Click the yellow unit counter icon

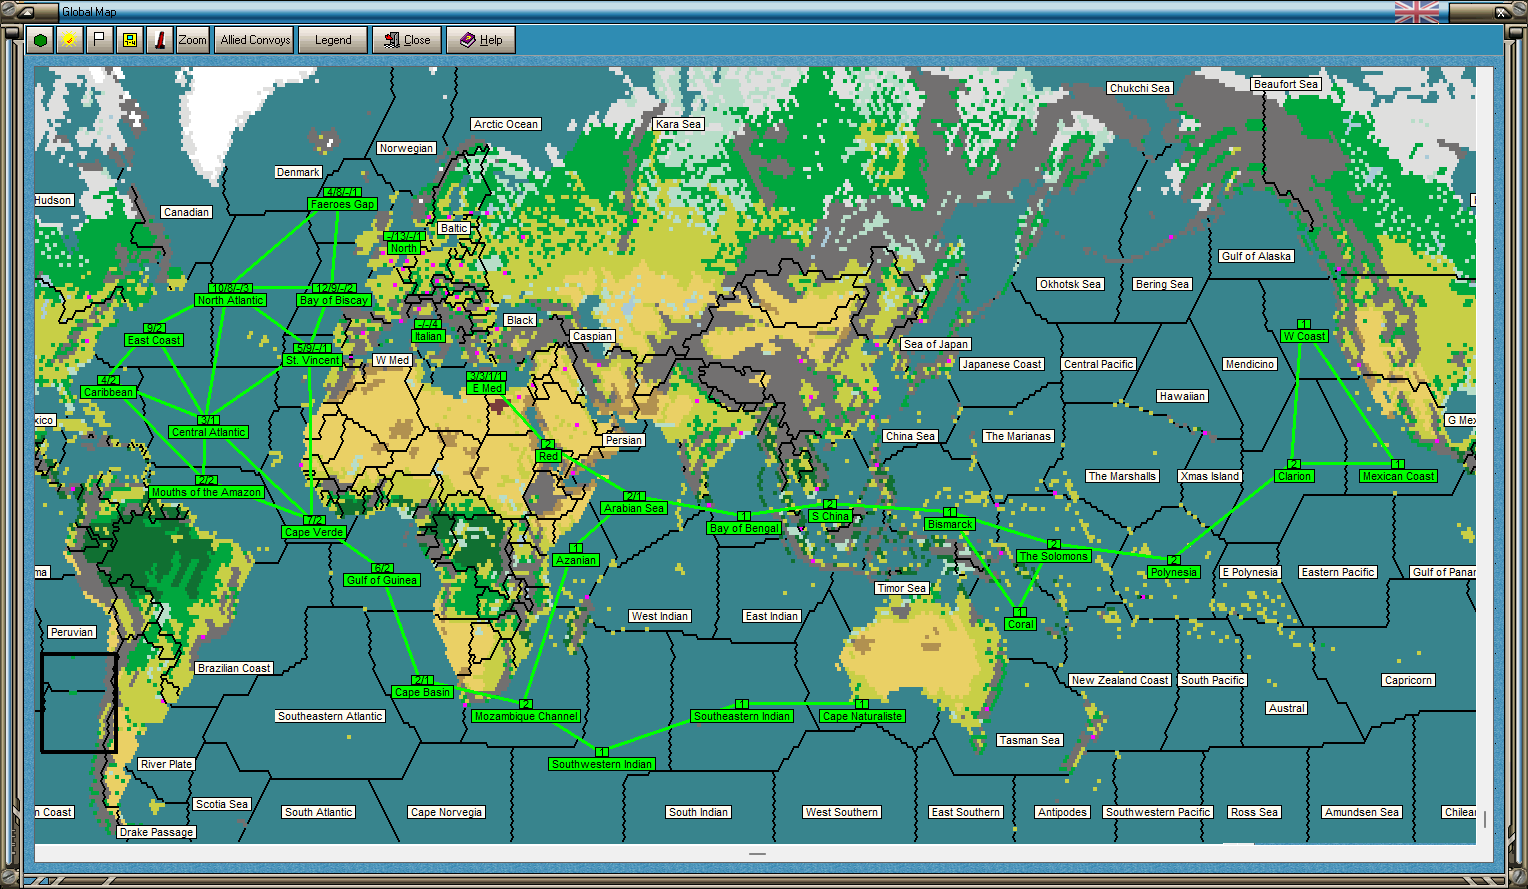[x=129, y=40]
